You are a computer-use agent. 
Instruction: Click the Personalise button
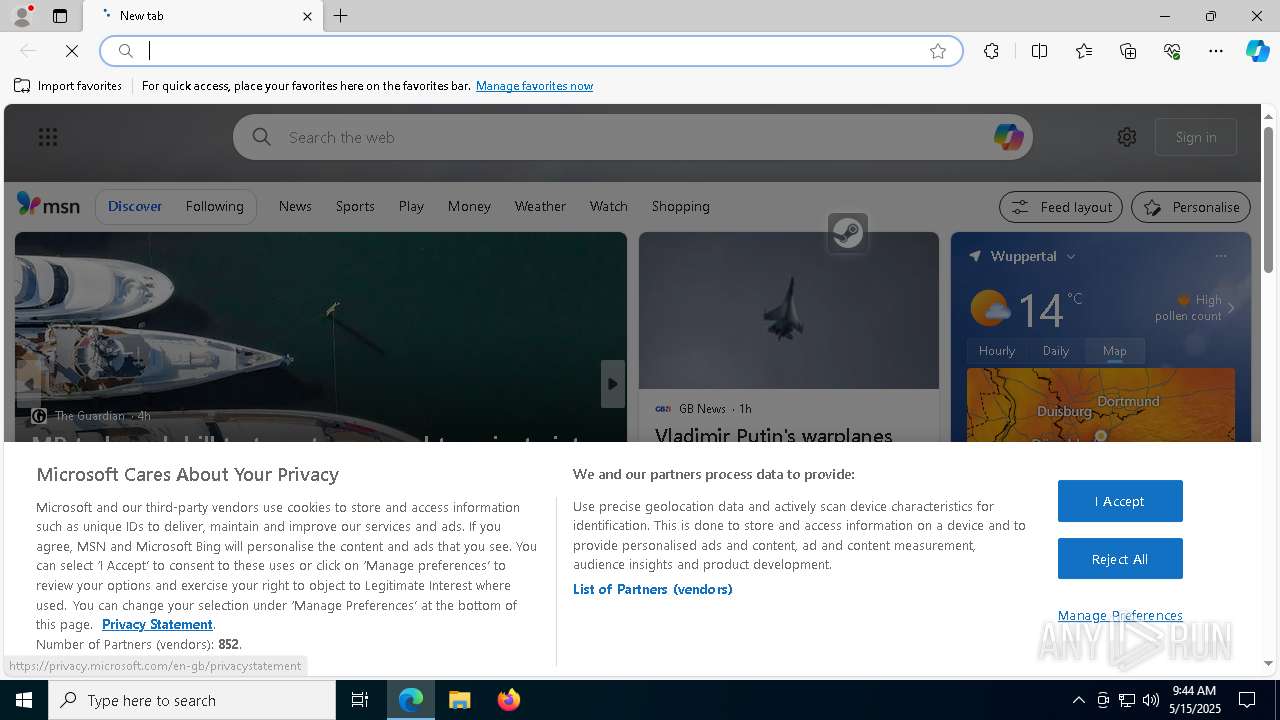(1191, 207)
